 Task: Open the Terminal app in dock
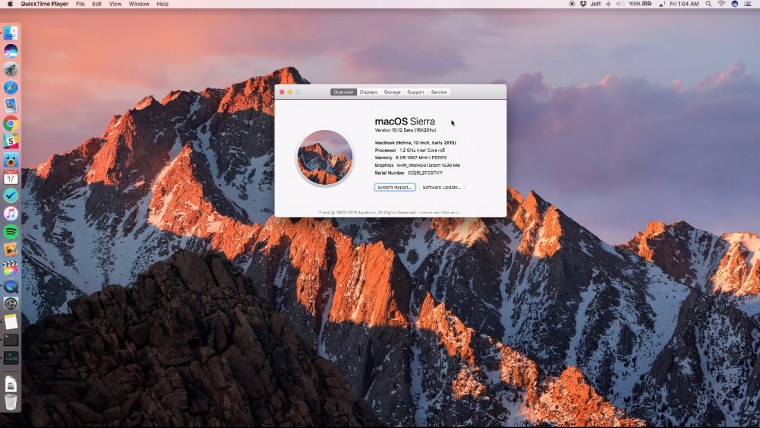click(x=11, y=340)
